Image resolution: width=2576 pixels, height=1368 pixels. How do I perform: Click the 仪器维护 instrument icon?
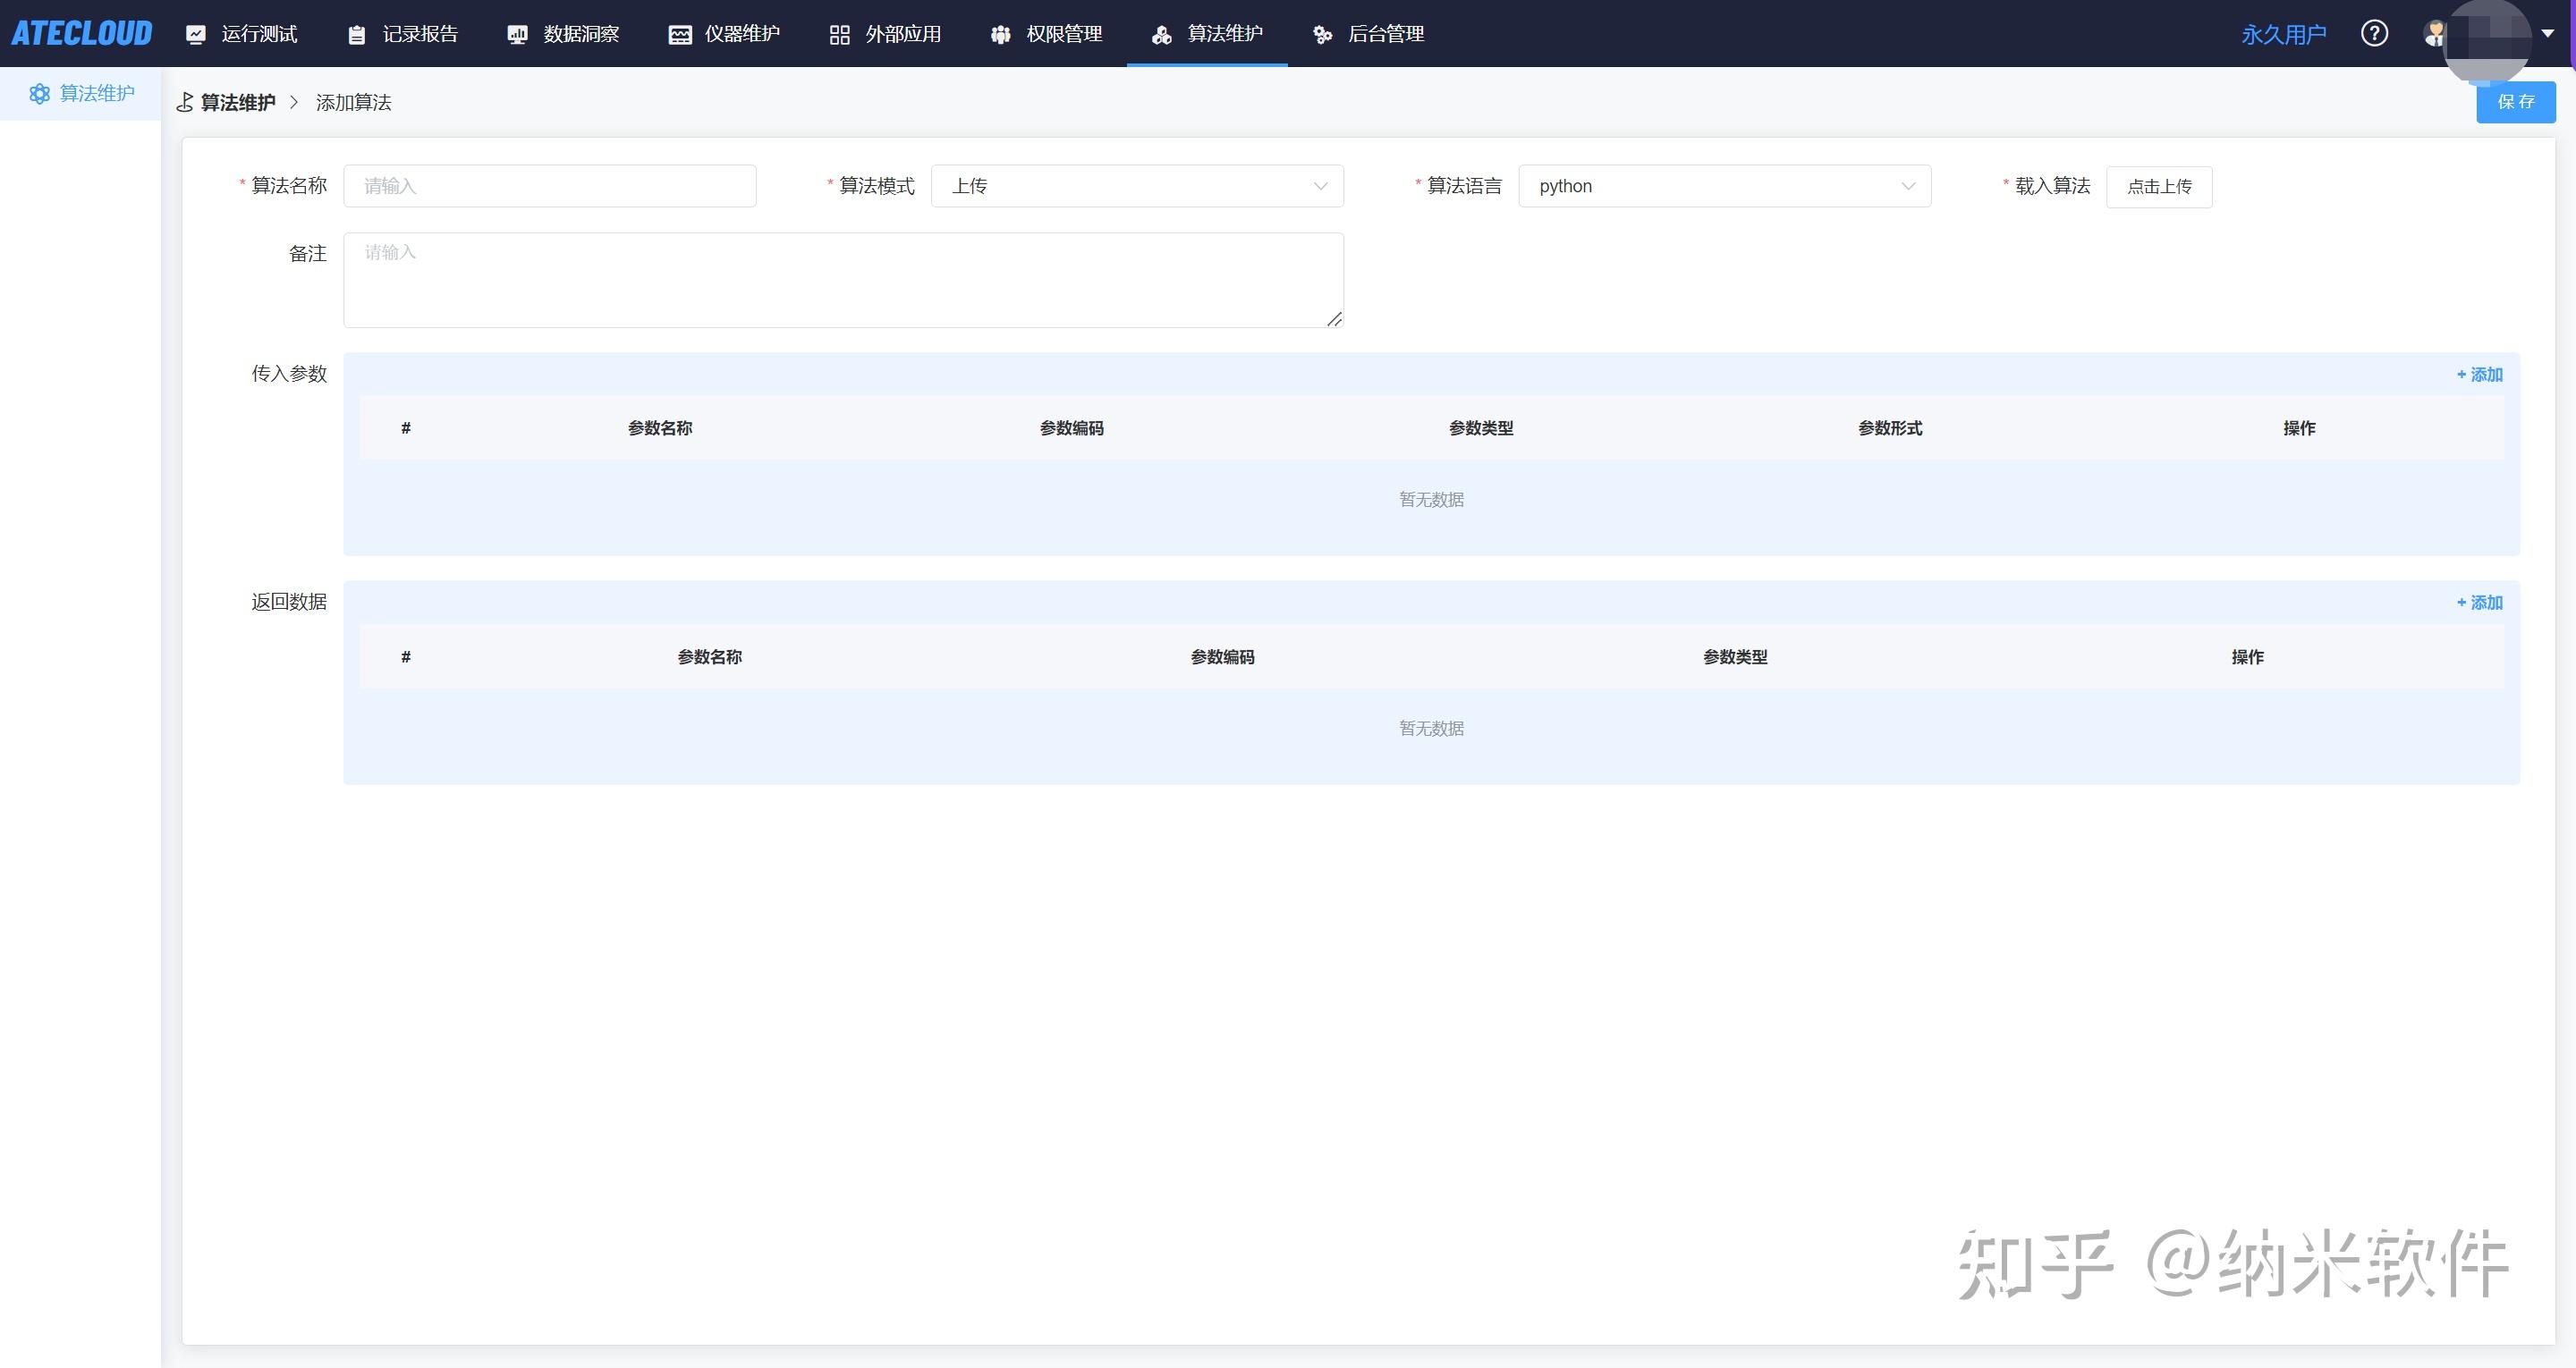pos(680,35)
